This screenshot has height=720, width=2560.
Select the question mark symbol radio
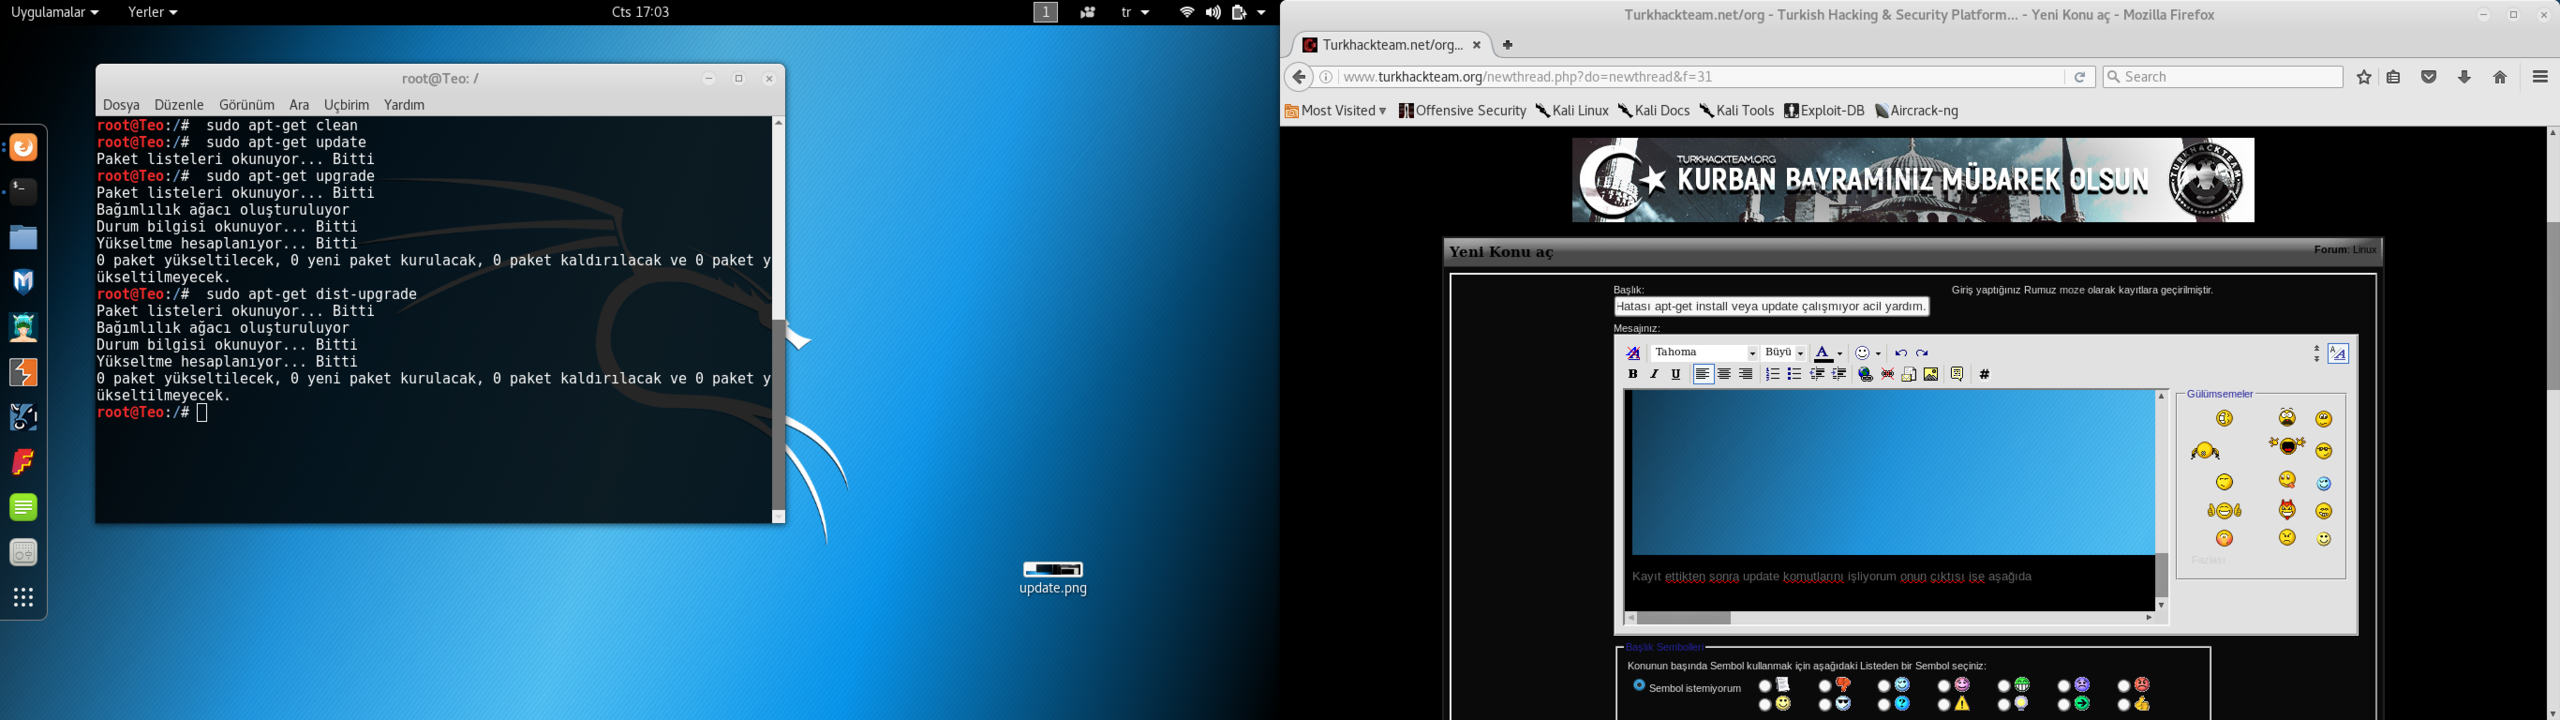tap(1884, 705)
